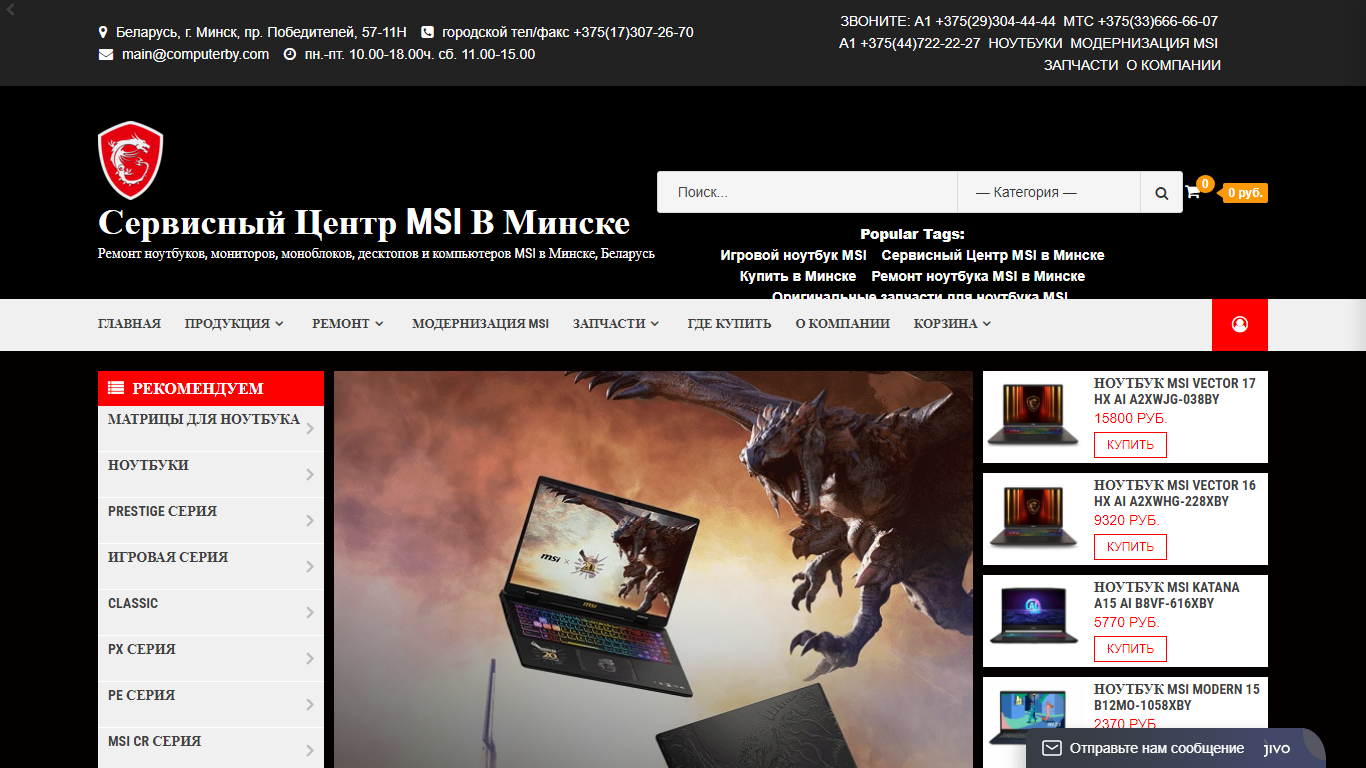The height and width of the screenshot is (768, 1366).
Task: Open МОДЕРНИЗАЦИЯ MSI link in top header
Action: tap(1144, 43)
